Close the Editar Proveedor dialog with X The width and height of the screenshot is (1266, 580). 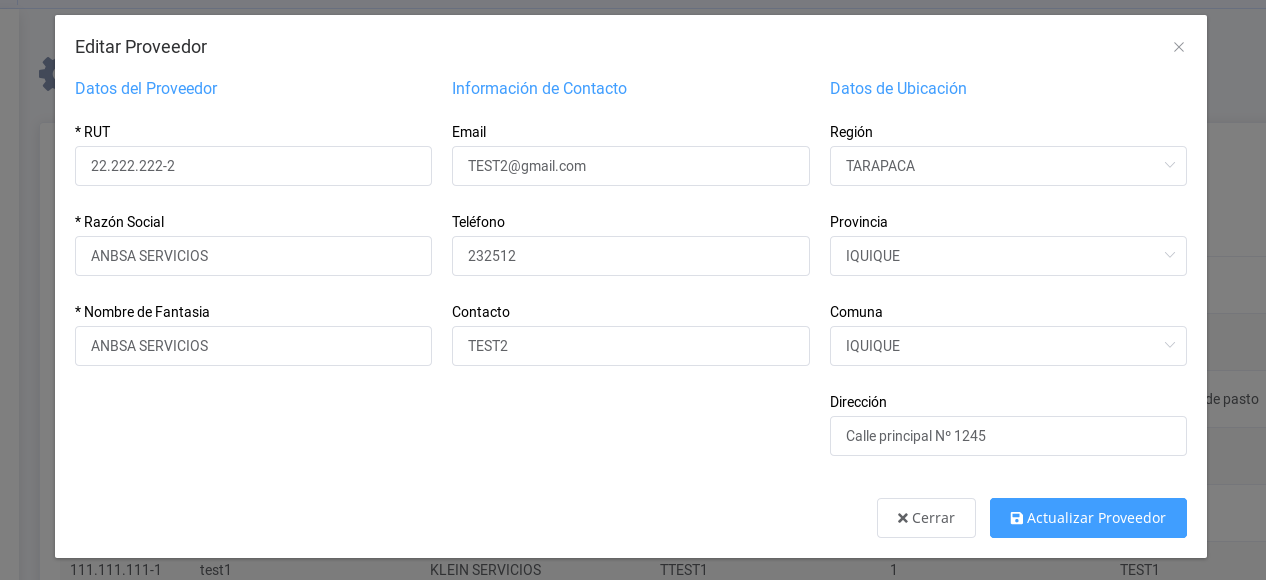pos(1179,47)
